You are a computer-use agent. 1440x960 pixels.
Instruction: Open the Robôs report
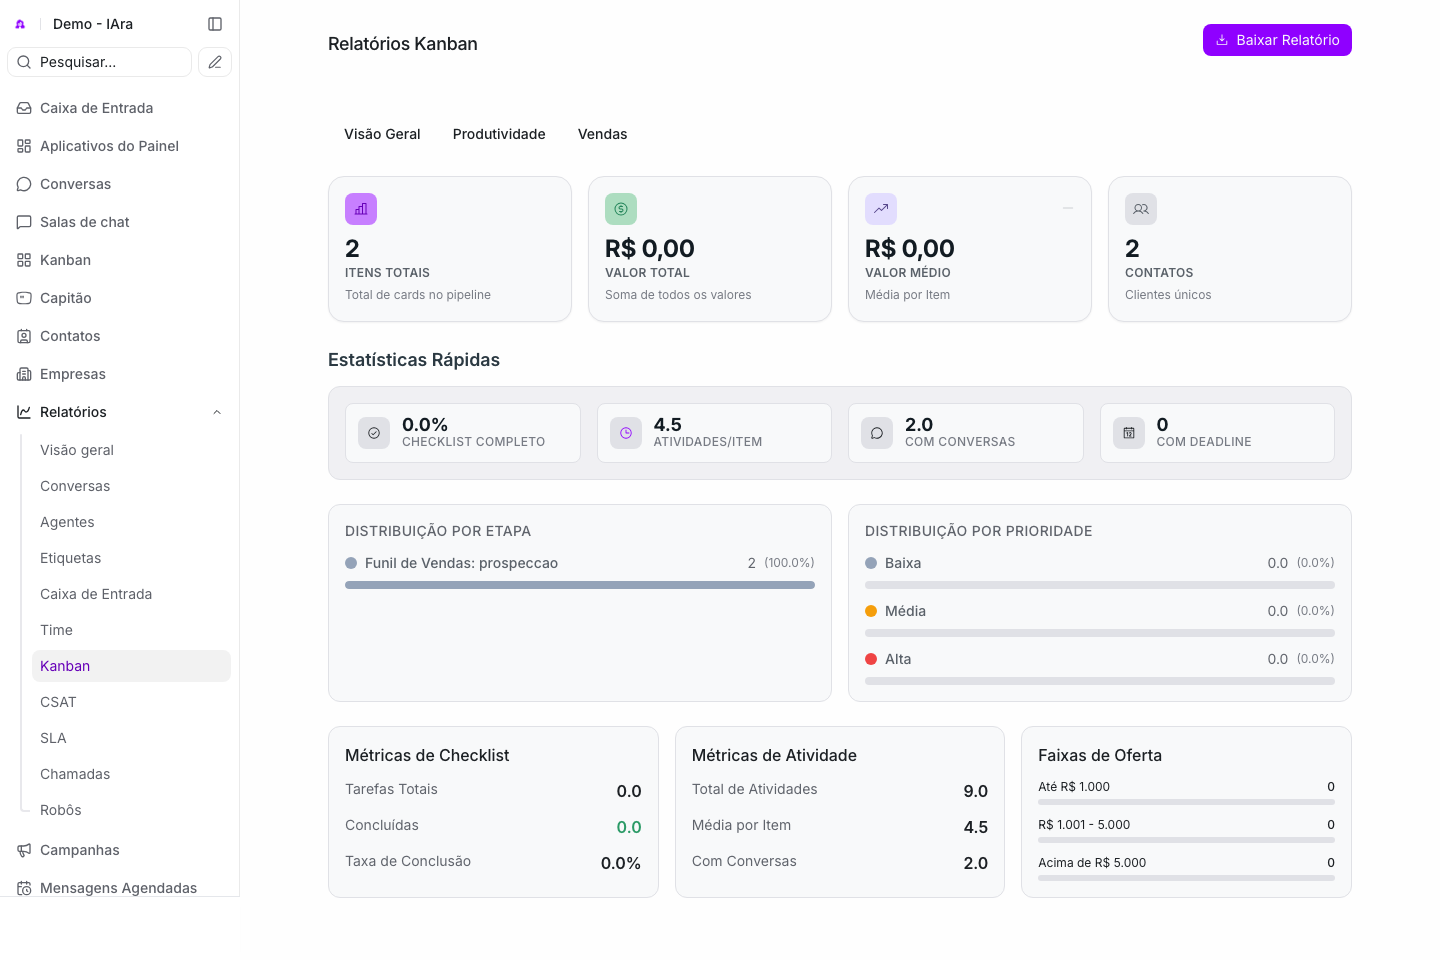[131, 810]
